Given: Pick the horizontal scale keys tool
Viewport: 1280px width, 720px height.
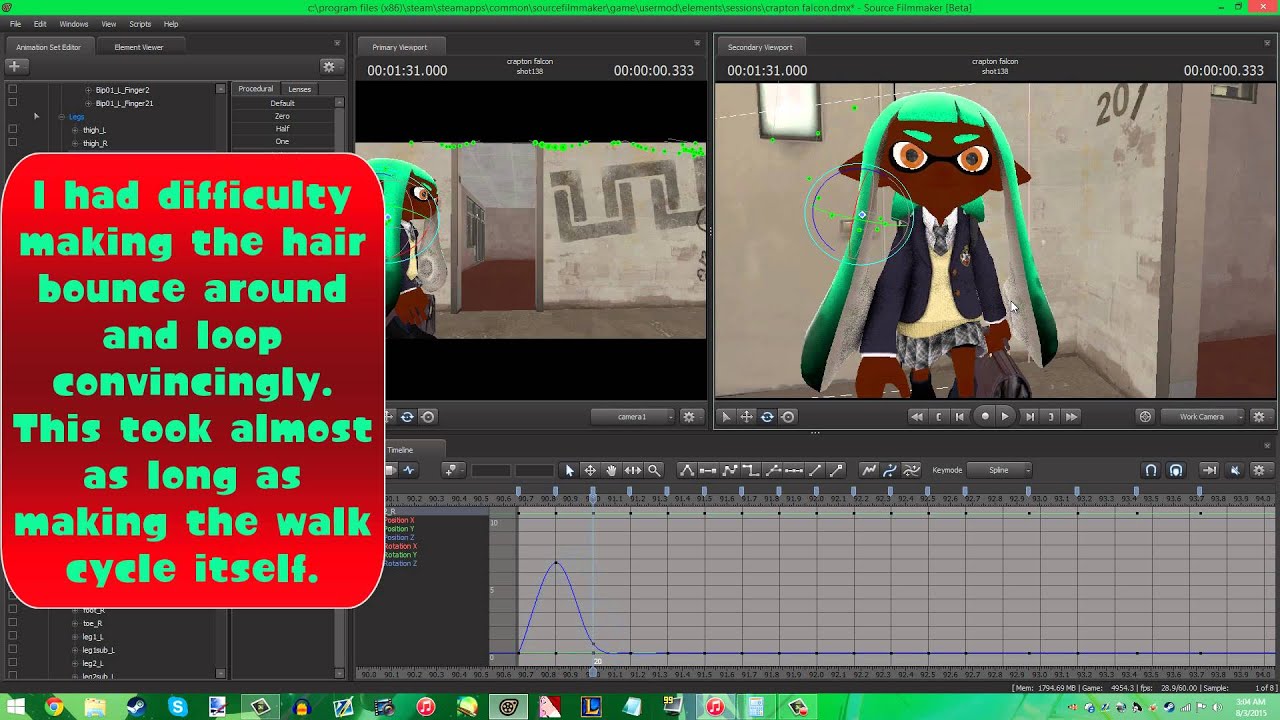Looking at the screenshot, I should coord(633,470).
